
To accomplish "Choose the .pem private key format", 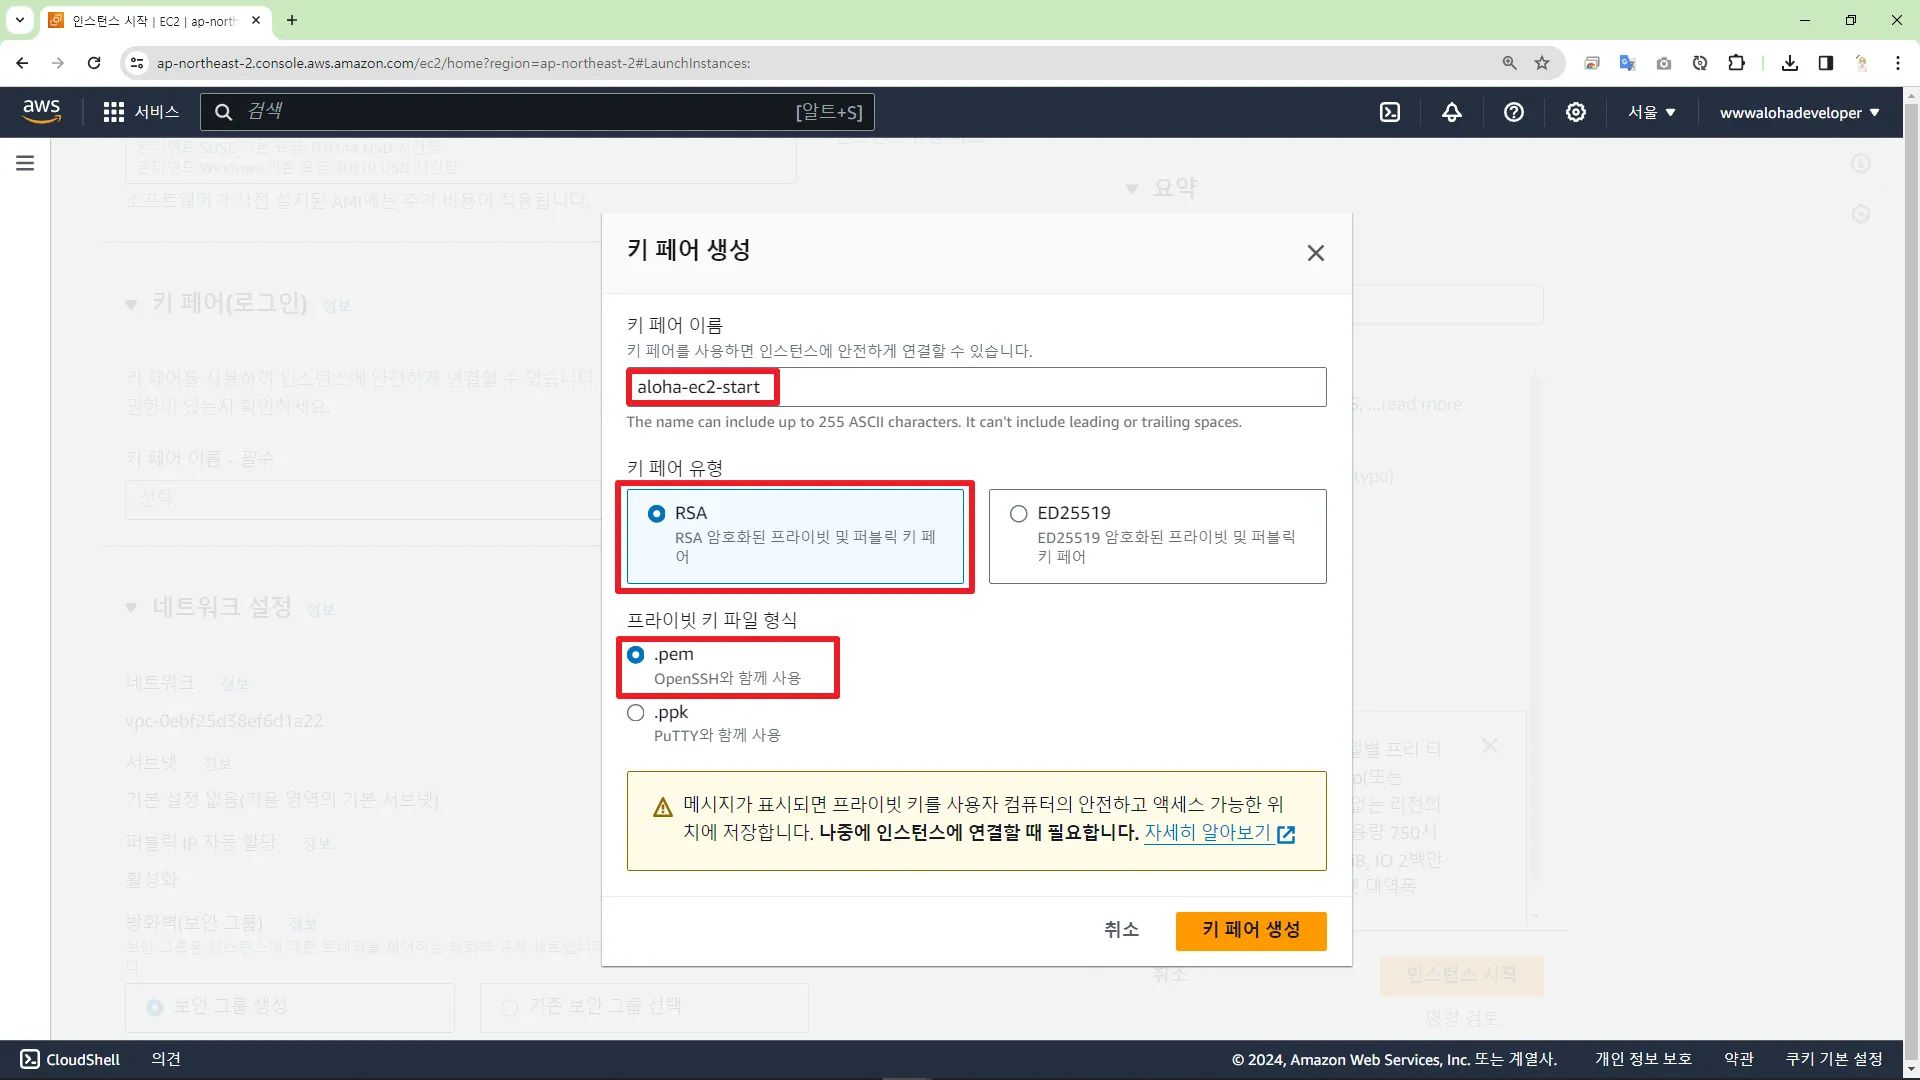I will click(x=636, y=655).
